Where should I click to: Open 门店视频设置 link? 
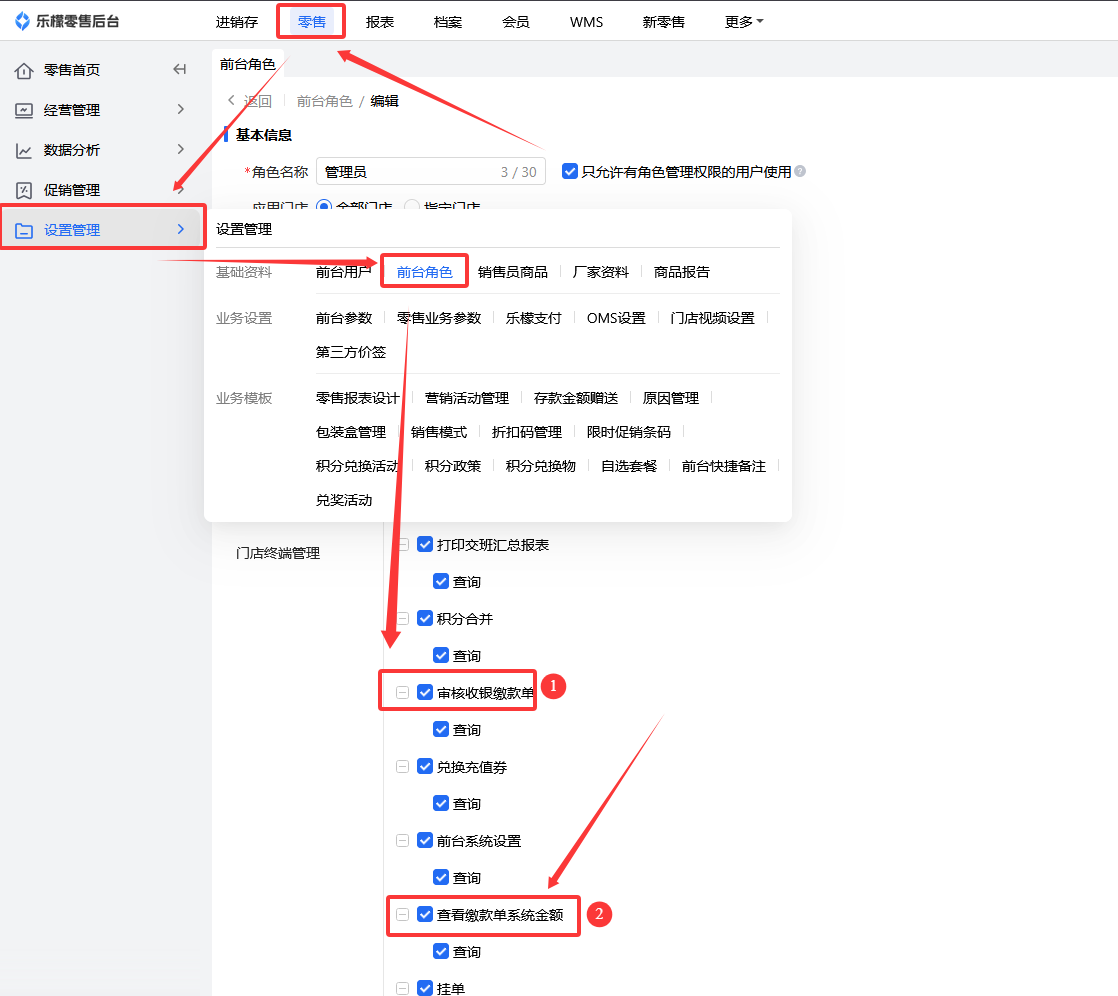click(712, 318)
